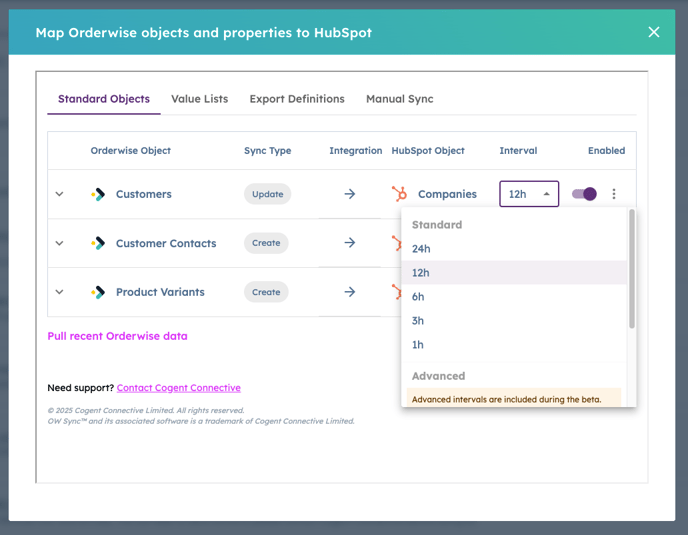This screenshot has height=535, width=688.
Task: Choose the 24h interval option
Action: pos(421,249)
